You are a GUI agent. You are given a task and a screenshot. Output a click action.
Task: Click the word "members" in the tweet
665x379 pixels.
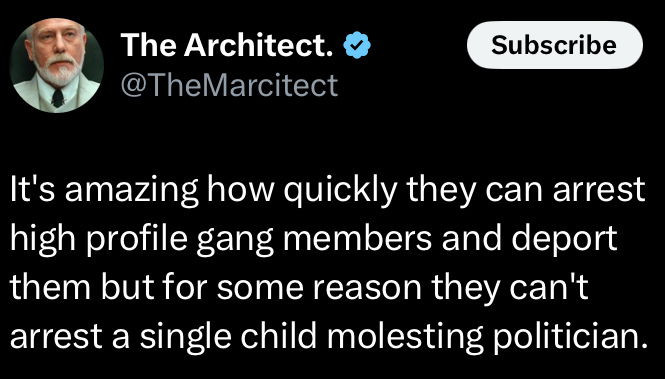coord(357,240)
